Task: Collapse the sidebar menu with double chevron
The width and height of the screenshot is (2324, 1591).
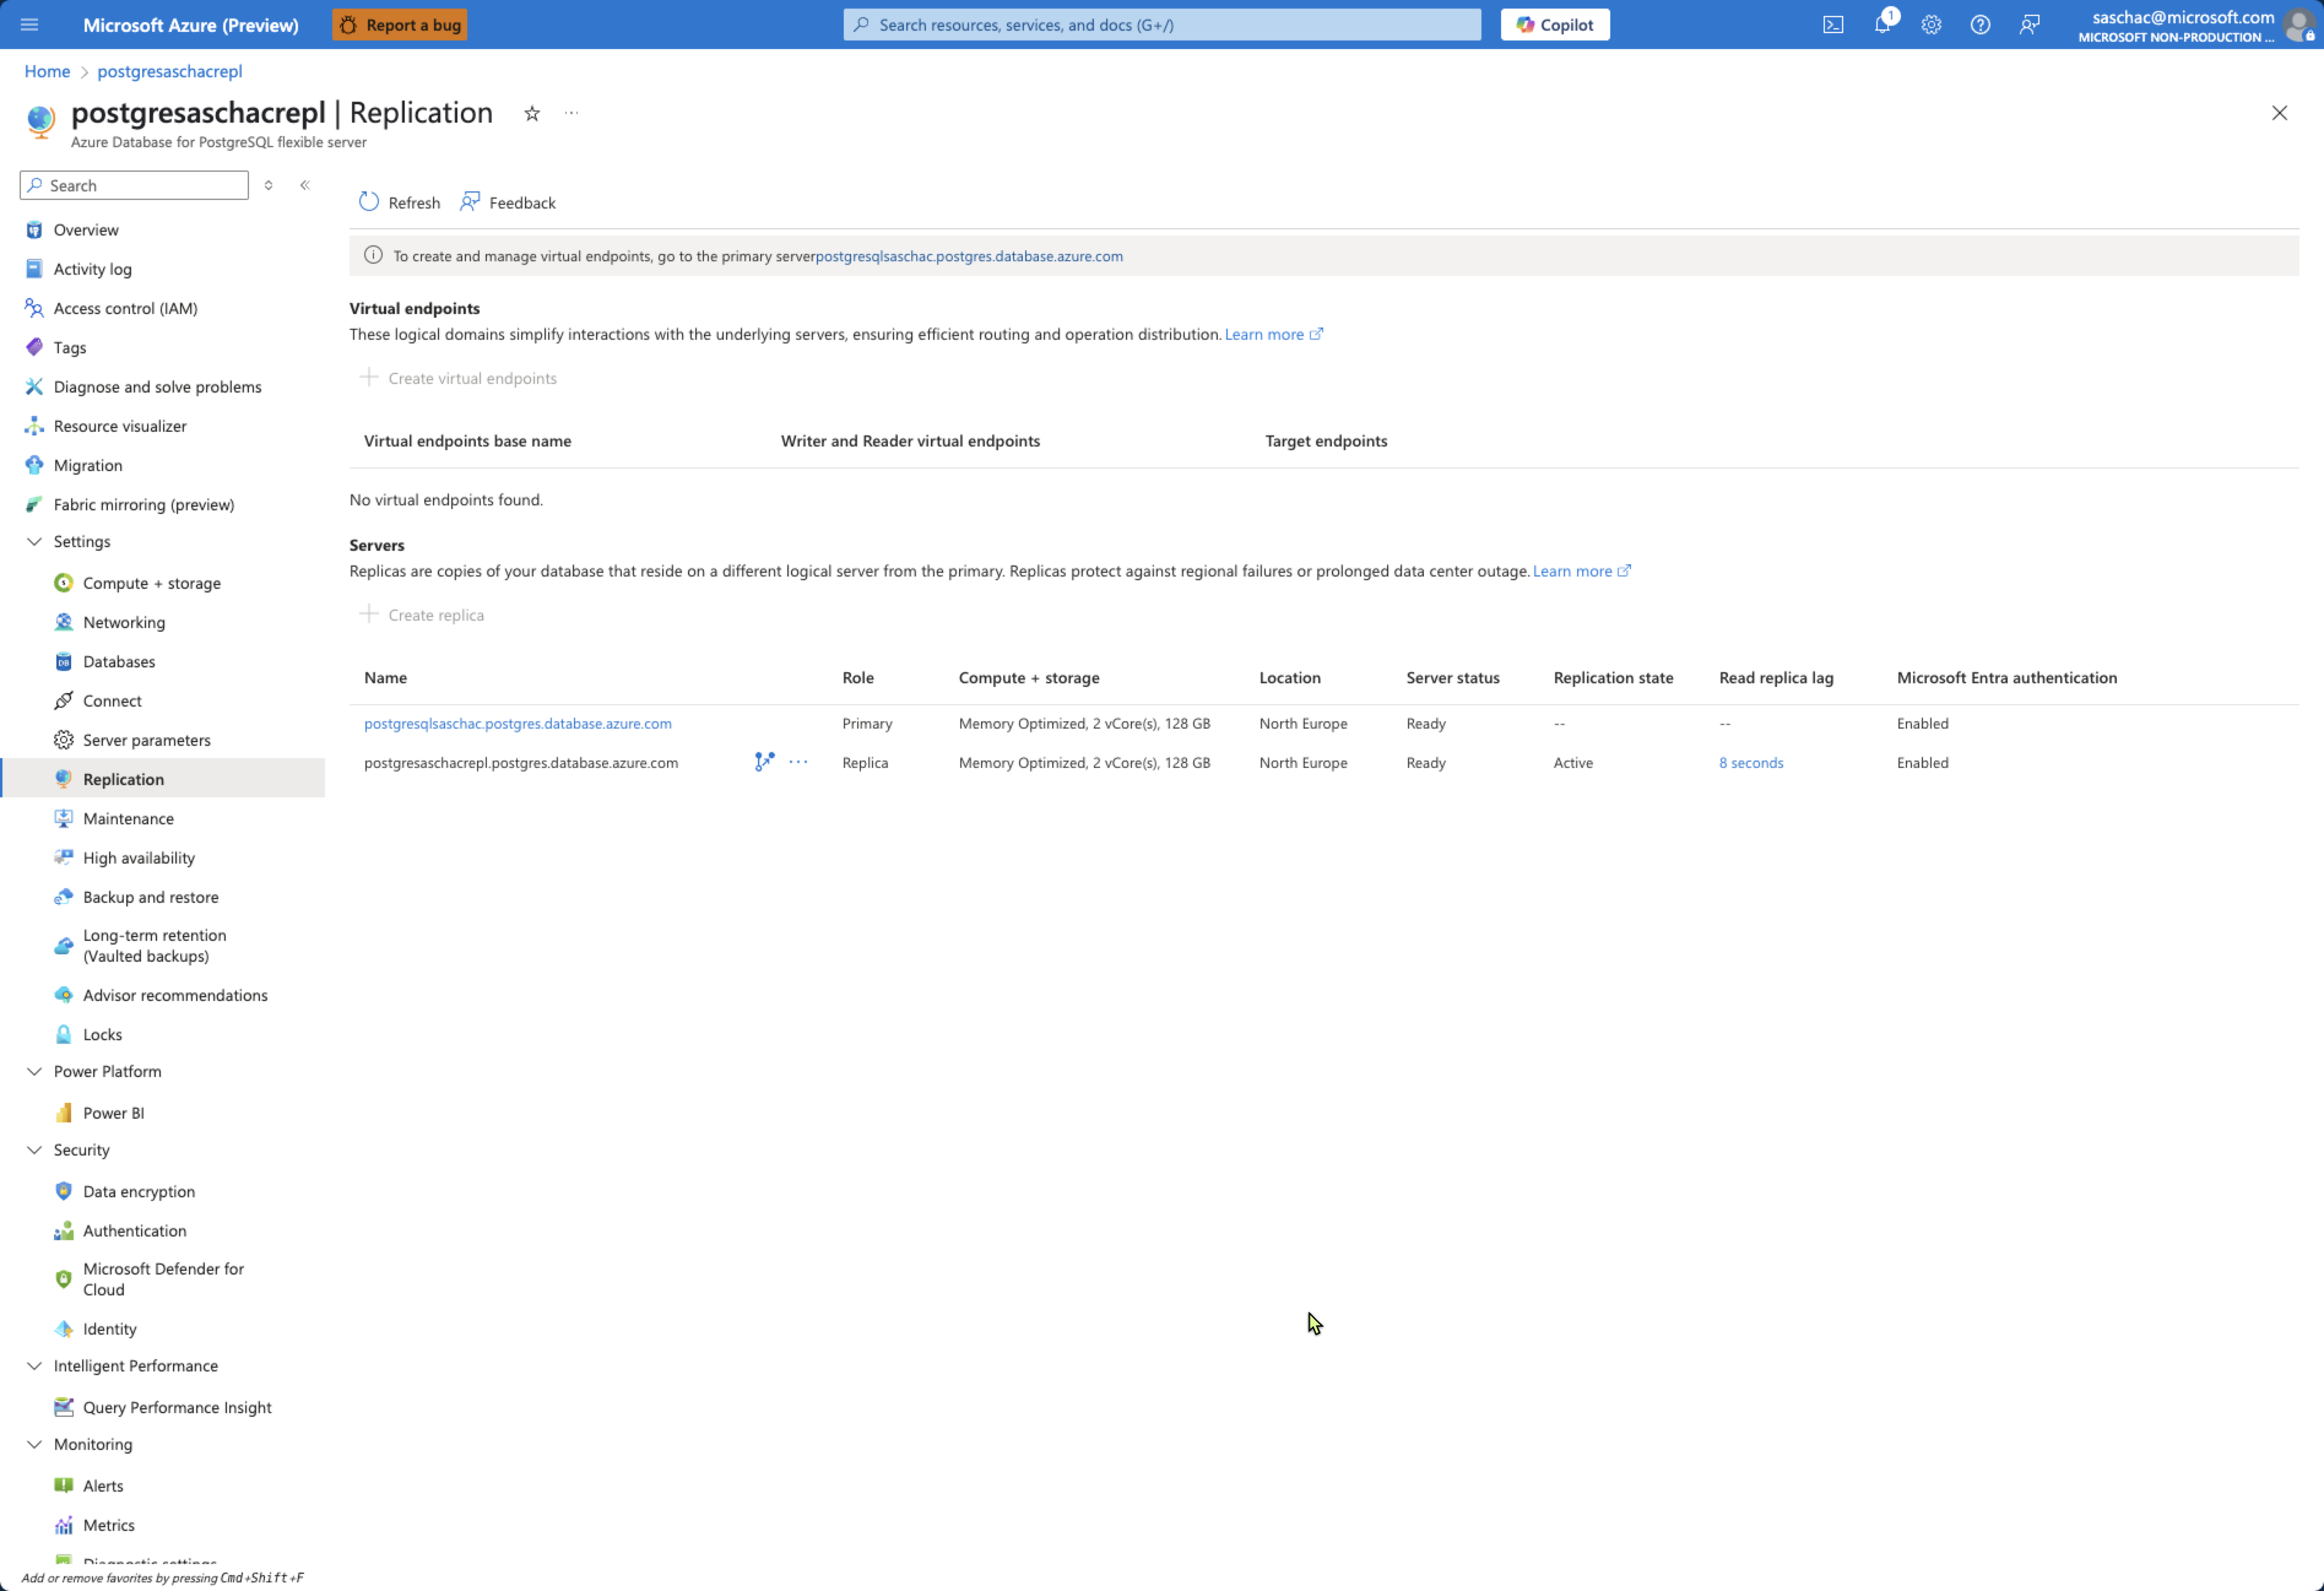Action: [x=305, y=185]
